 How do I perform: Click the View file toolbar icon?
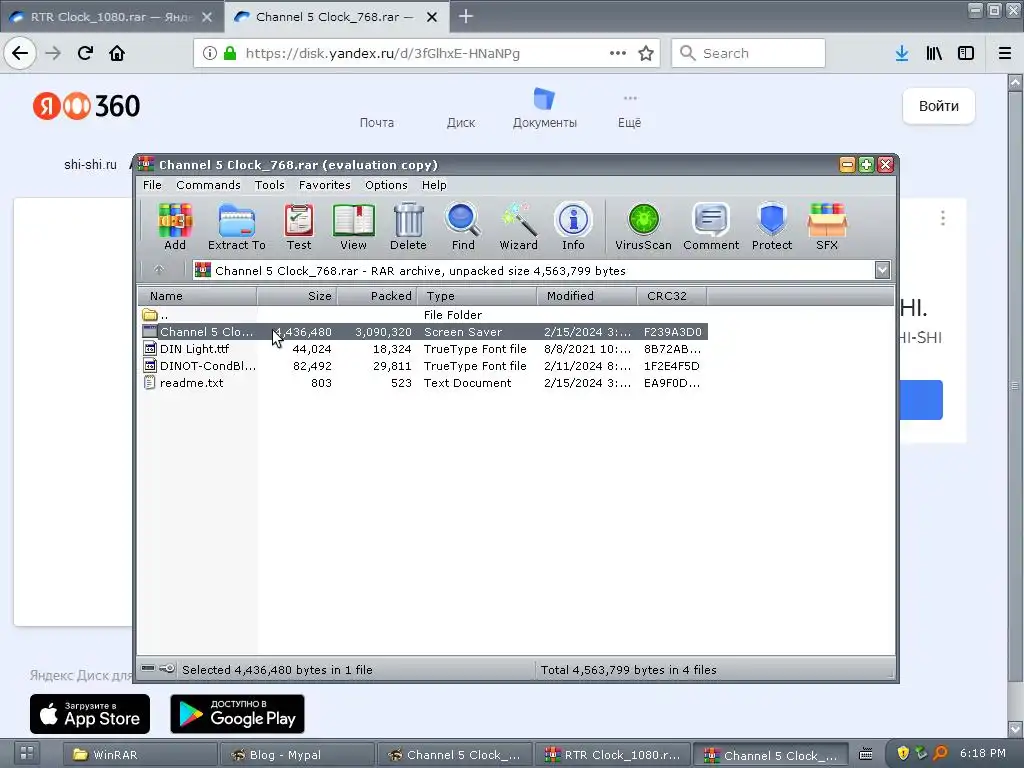[x=353, y=227]
